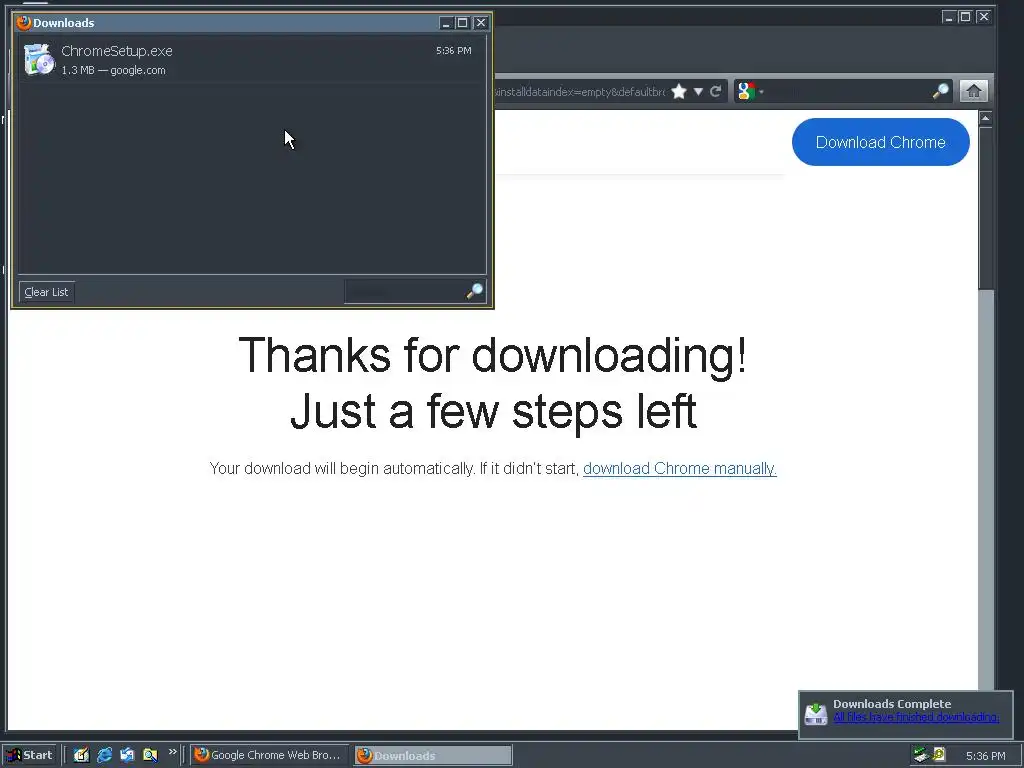Open Outlook Express from quick launch

[x=127, y=755]
